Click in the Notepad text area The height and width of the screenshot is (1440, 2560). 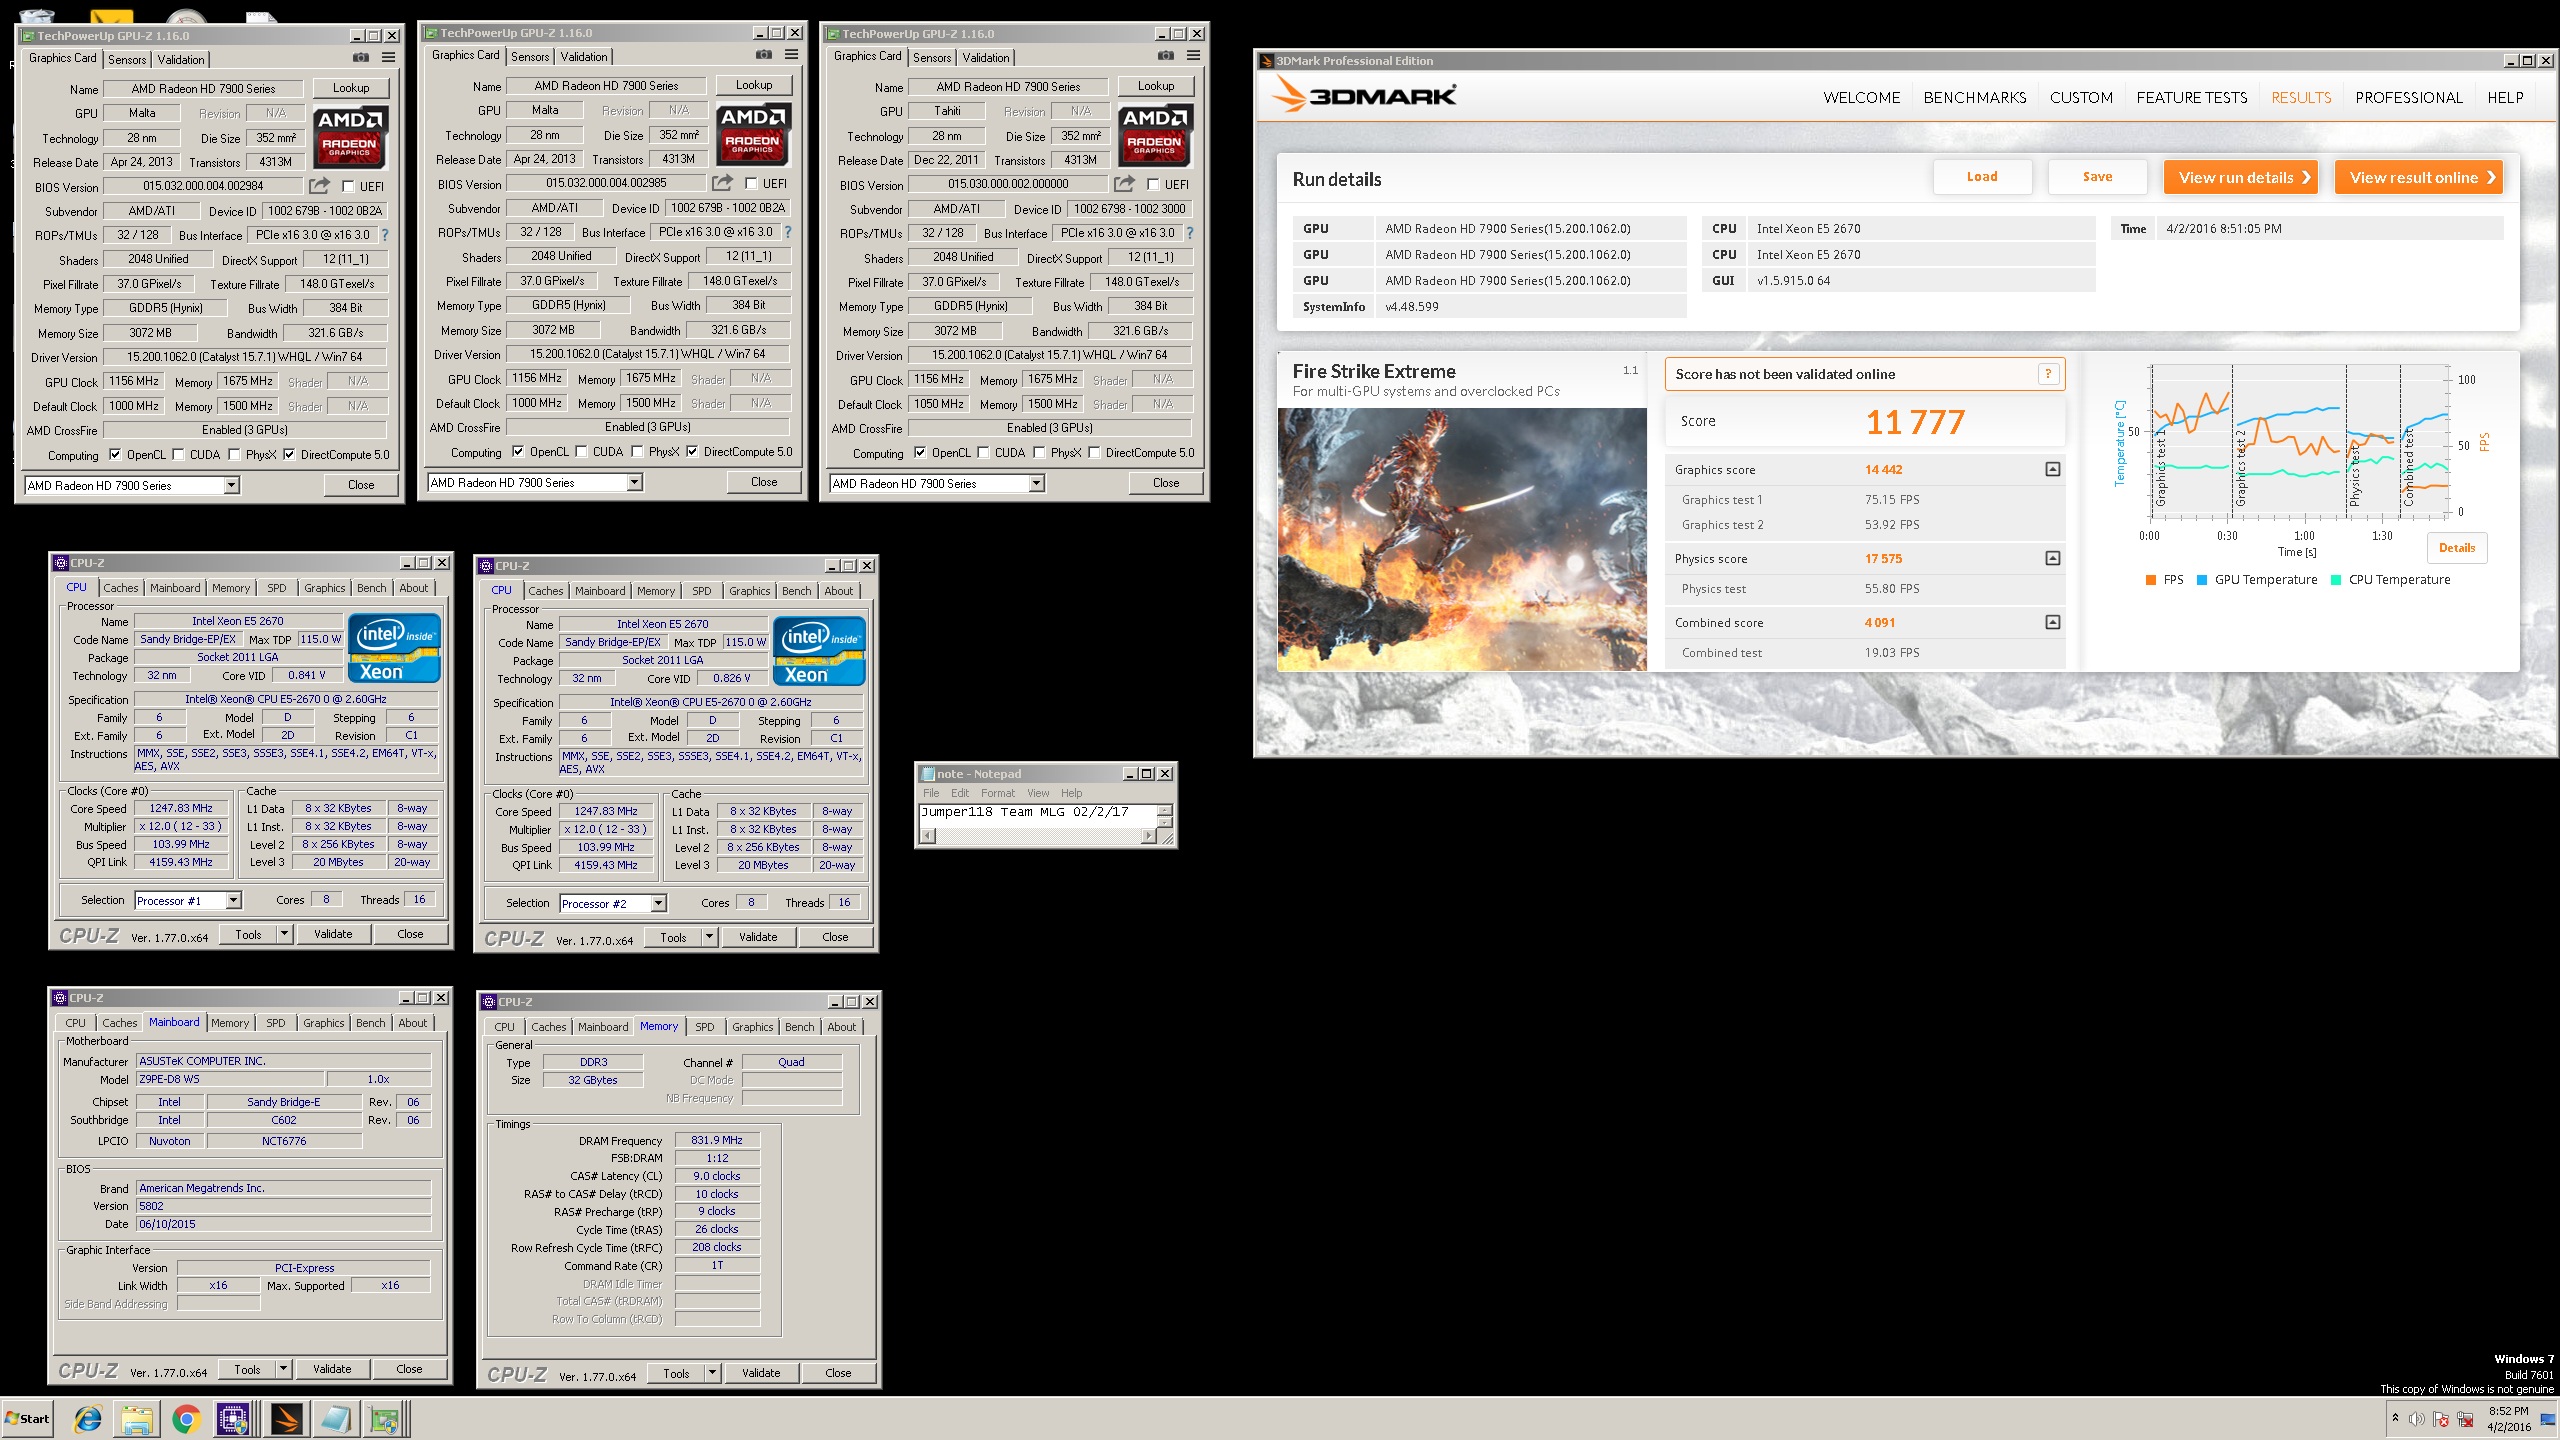[x=1037, y=815]
